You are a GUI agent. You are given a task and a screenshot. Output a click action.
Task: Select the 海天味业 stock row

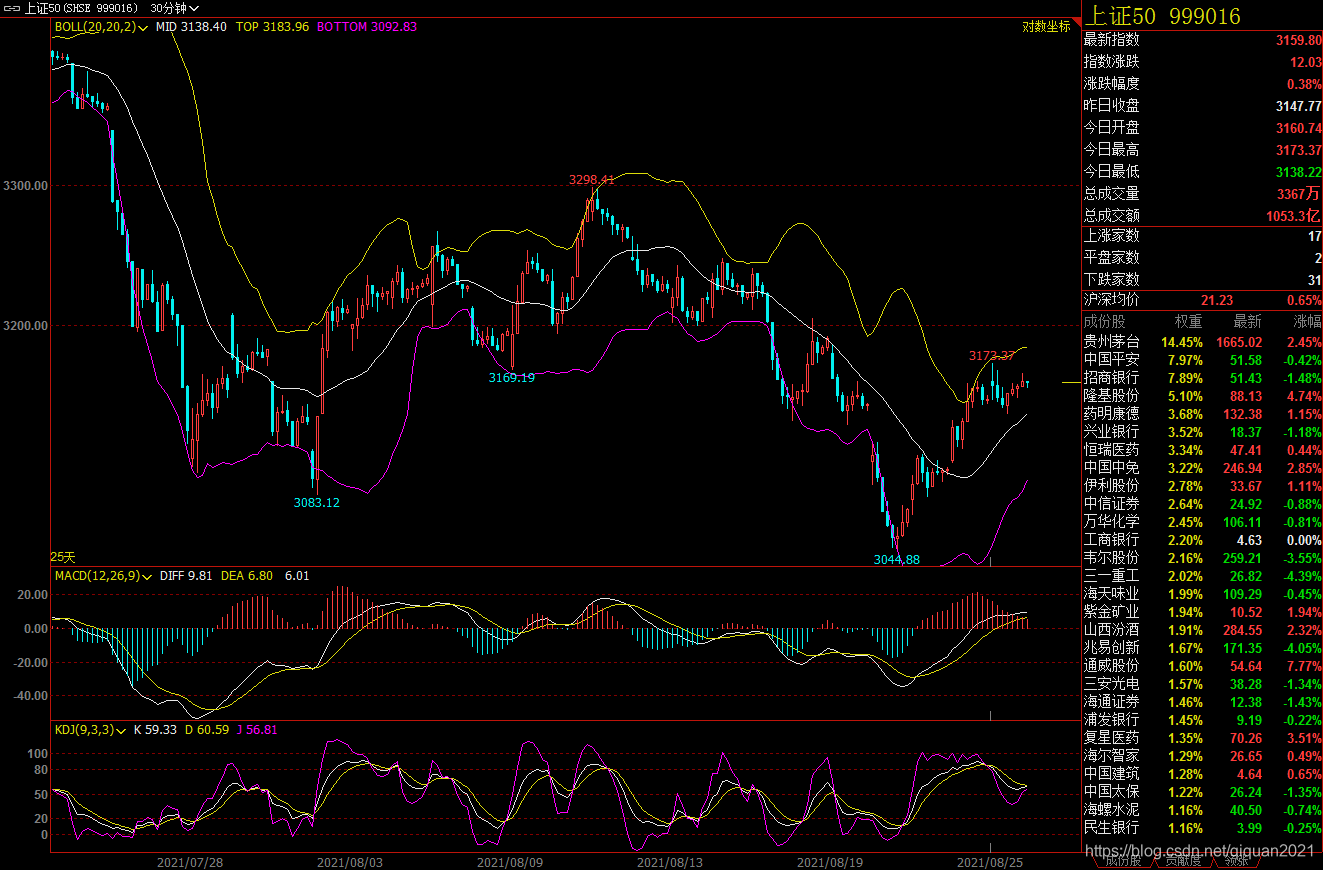coord(1203,593)
